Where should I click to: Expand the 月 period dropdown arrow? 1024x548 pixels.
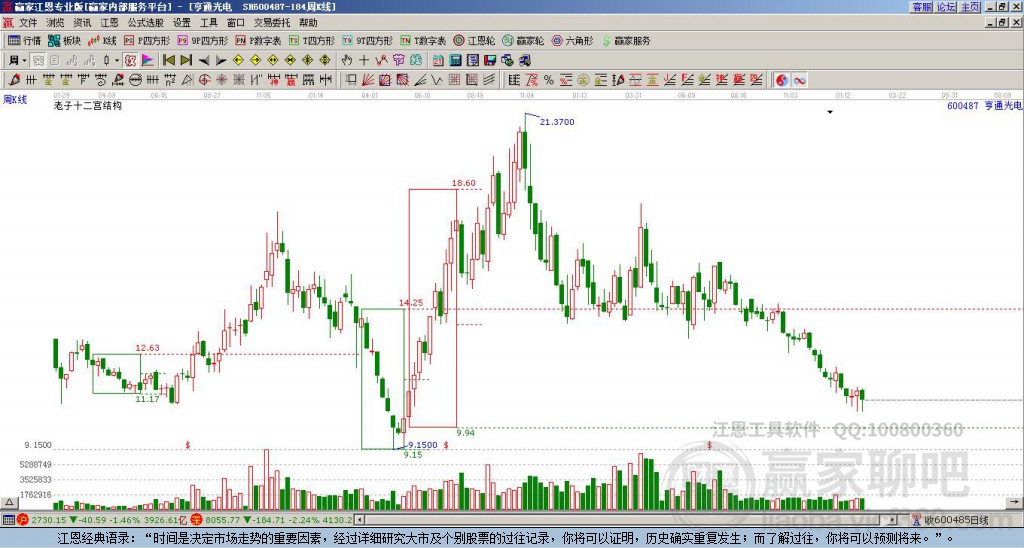click(25, 60)
